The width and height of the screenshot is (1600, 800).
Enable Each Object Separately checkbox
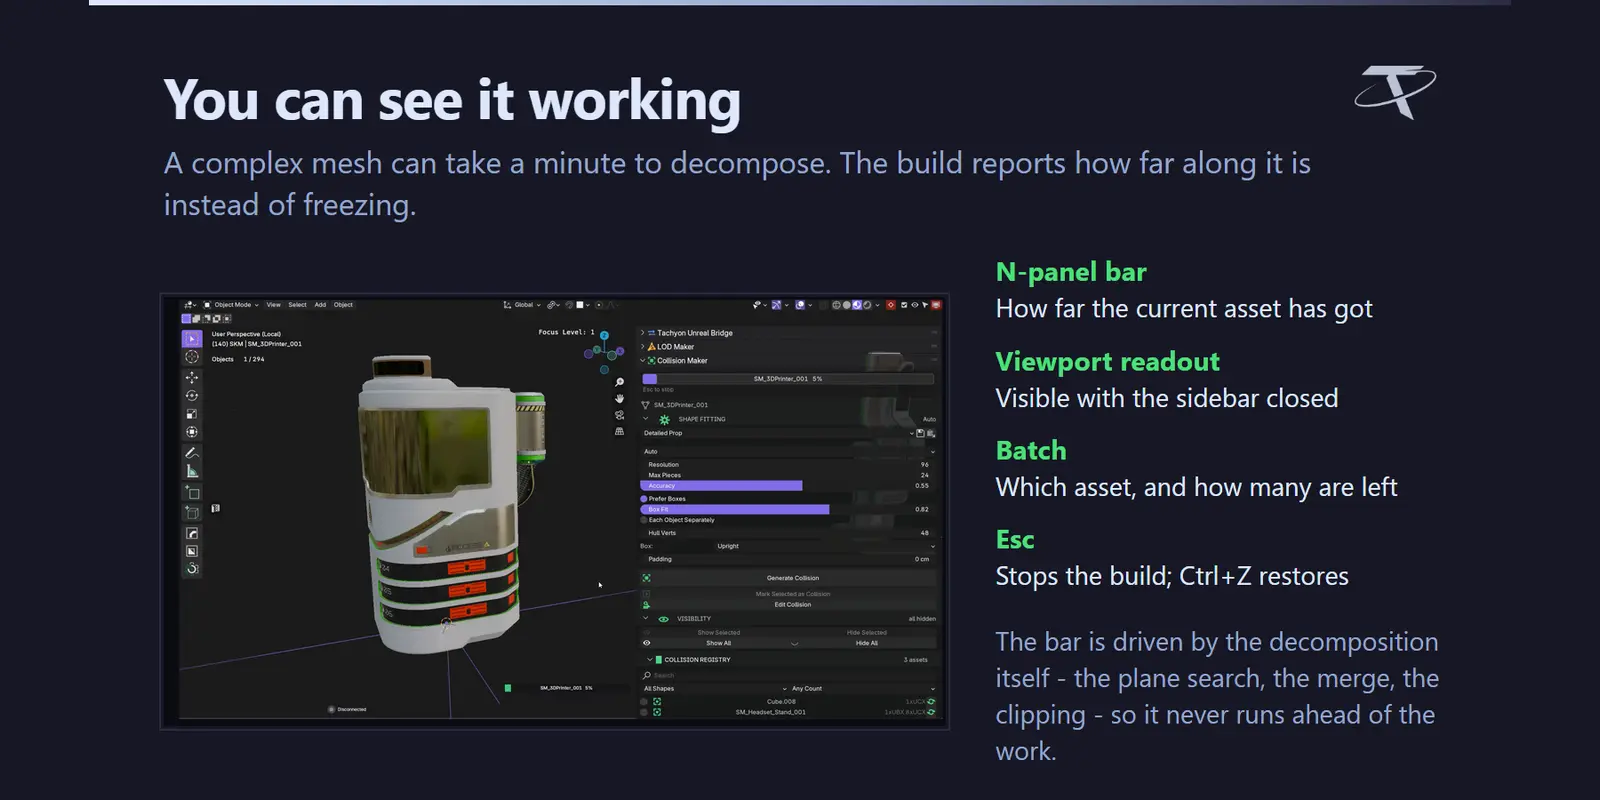(644, 520)
